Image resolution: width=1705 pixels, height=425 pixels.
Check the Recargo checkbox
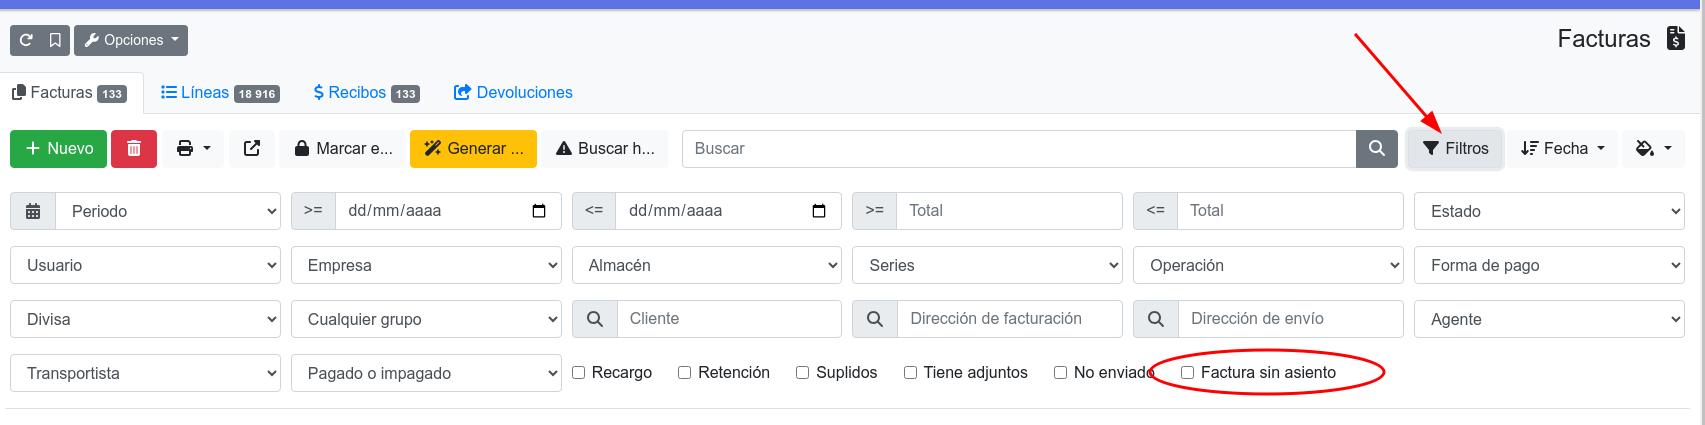coord(579,373)
